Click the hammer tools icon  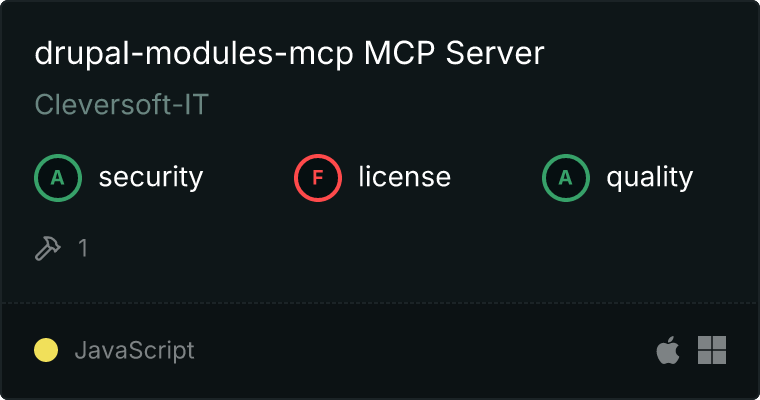48,248
